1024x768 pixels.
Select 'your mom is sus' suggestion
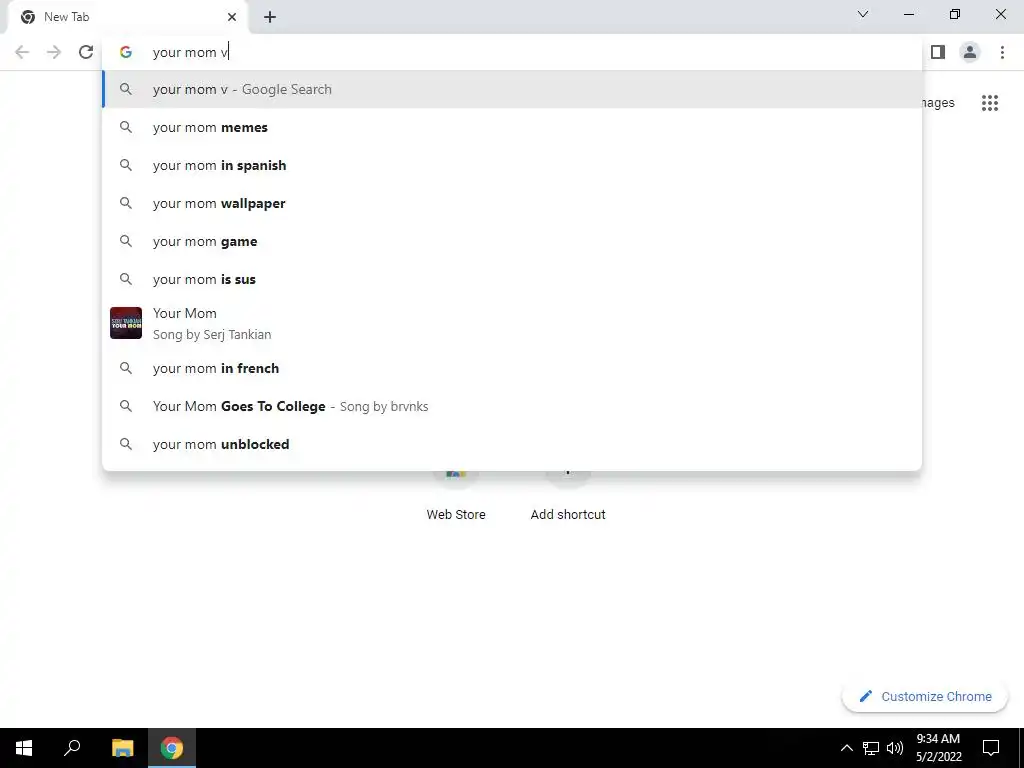(x=512, y=279)
